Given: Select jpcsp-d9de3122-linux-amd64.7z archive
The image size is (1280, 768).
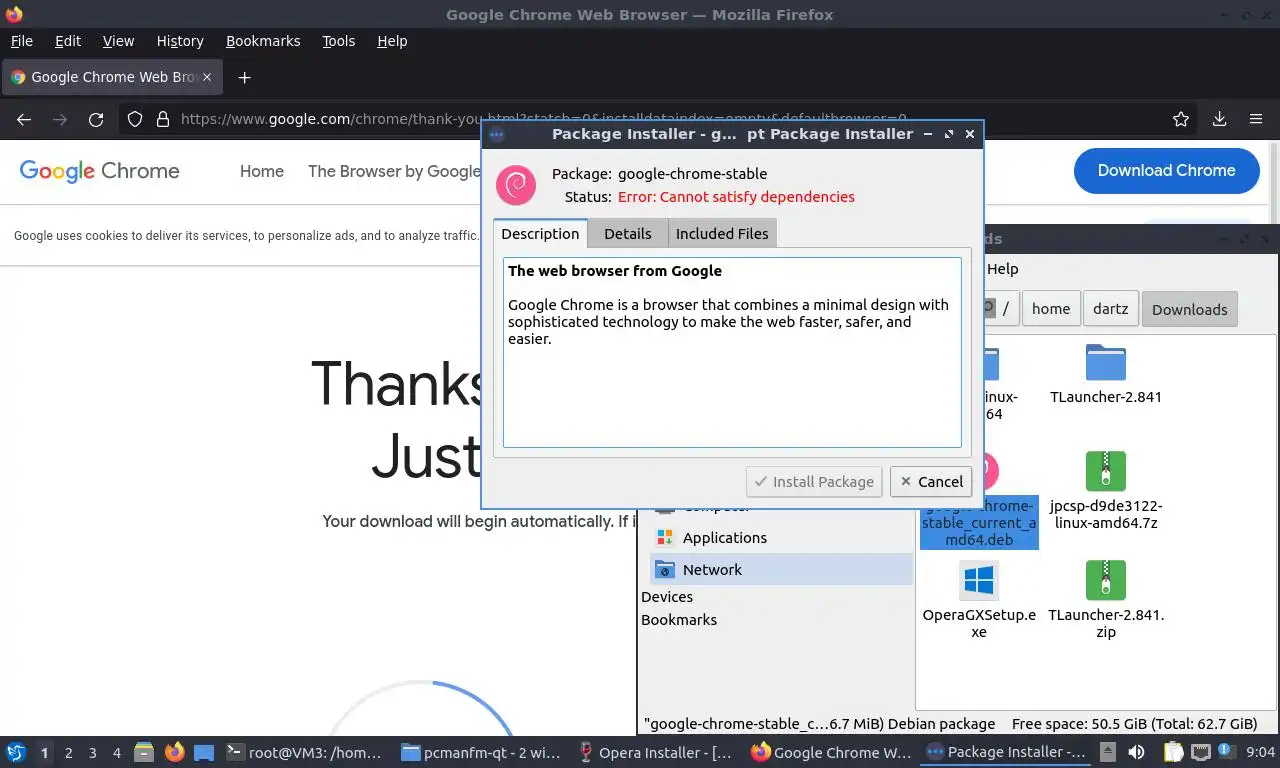Looking at the screenshot, I should (x=1105, y=490).
